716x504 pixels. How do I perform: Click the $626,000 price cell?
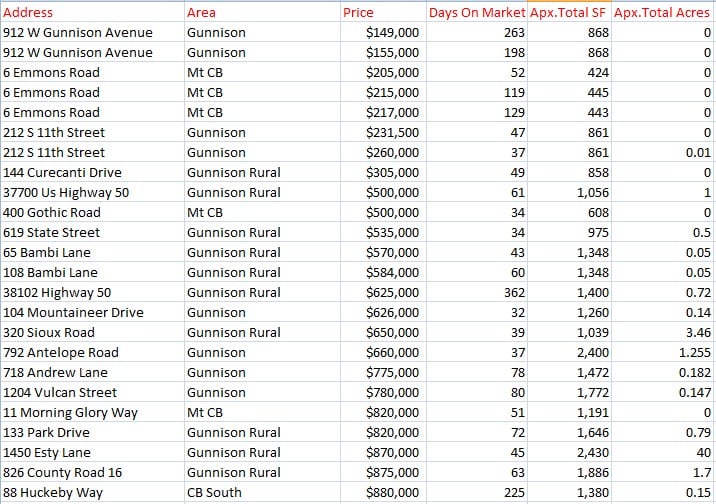(x=383, y=313)
